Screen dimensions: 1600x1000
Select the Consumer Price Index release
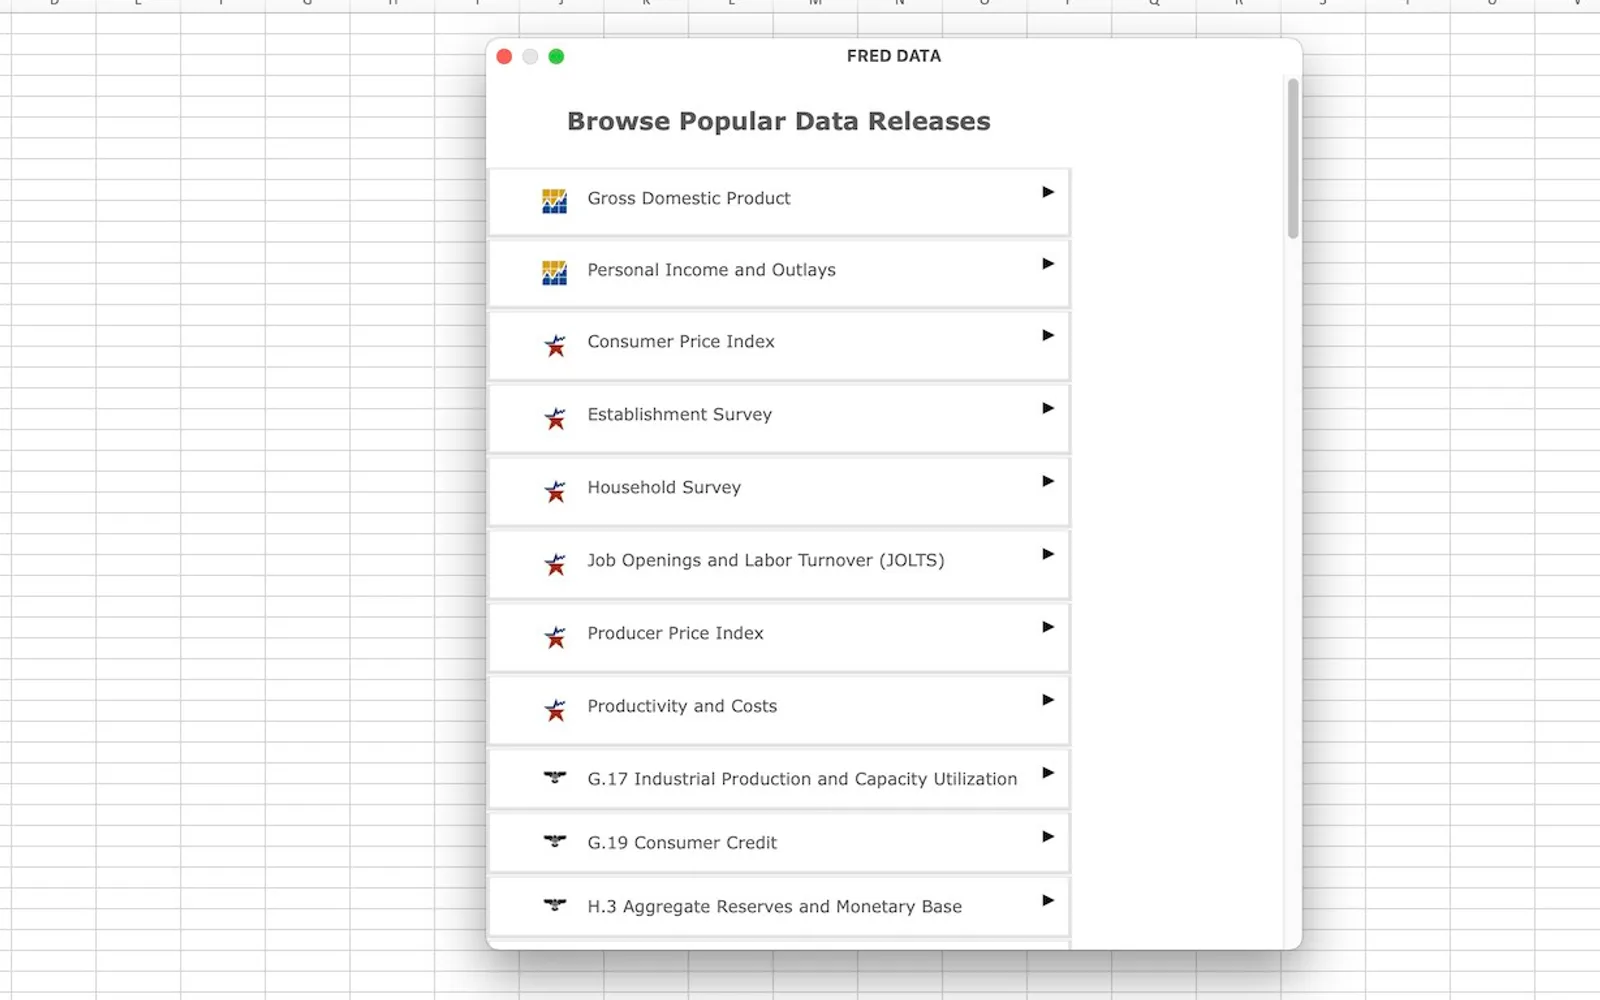point(779,346)
